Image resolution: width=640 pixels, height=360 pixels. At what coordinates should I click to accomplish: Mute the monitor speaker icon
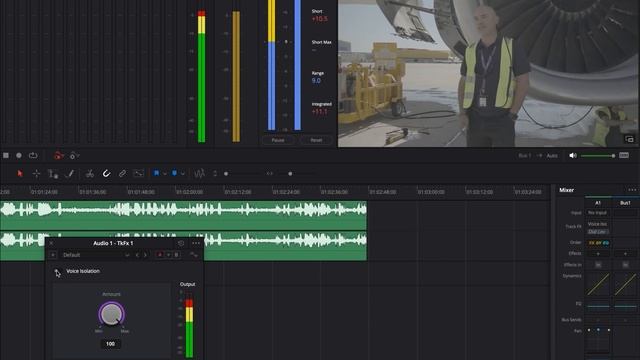pyautogui.click(x=573, y=156)
